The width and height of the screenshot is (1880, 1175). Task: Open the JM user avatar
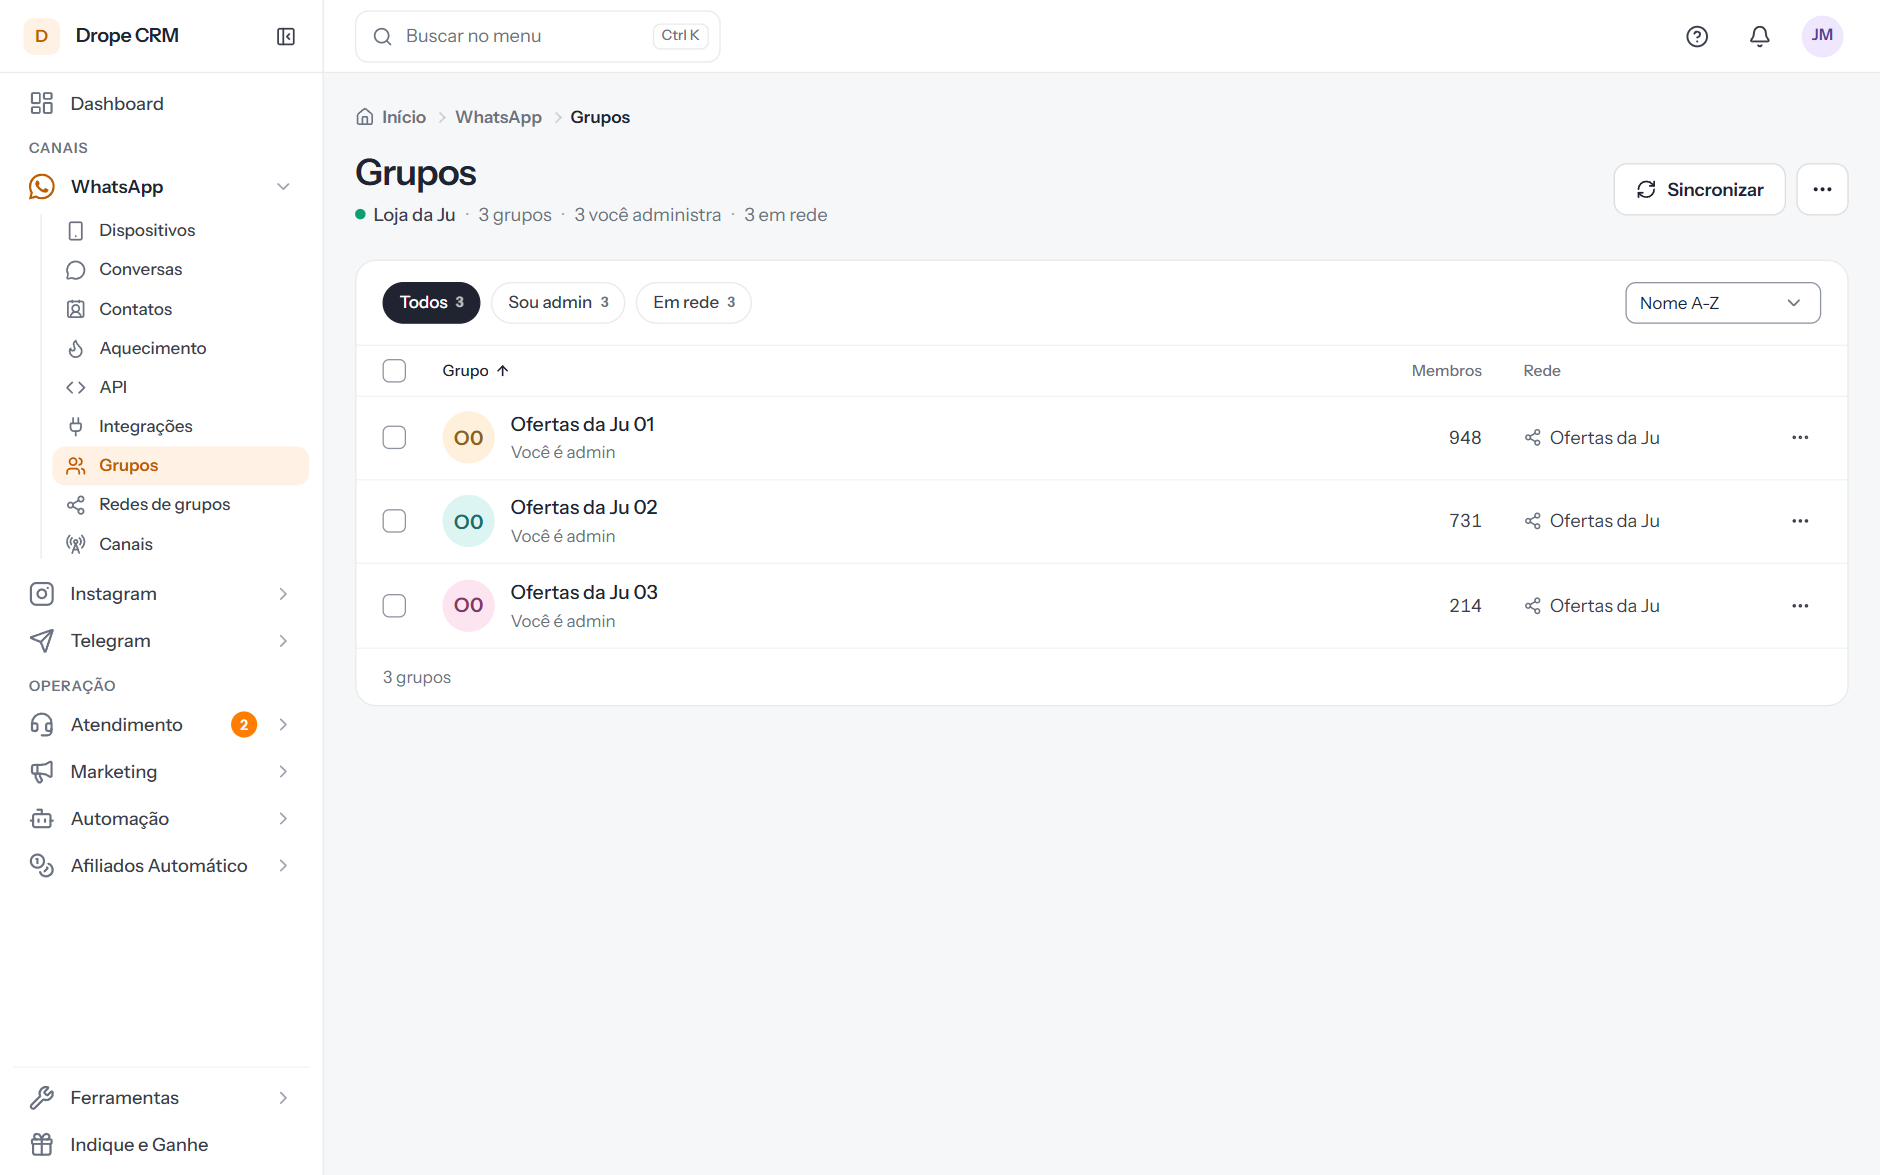[x=1822, y=36]
